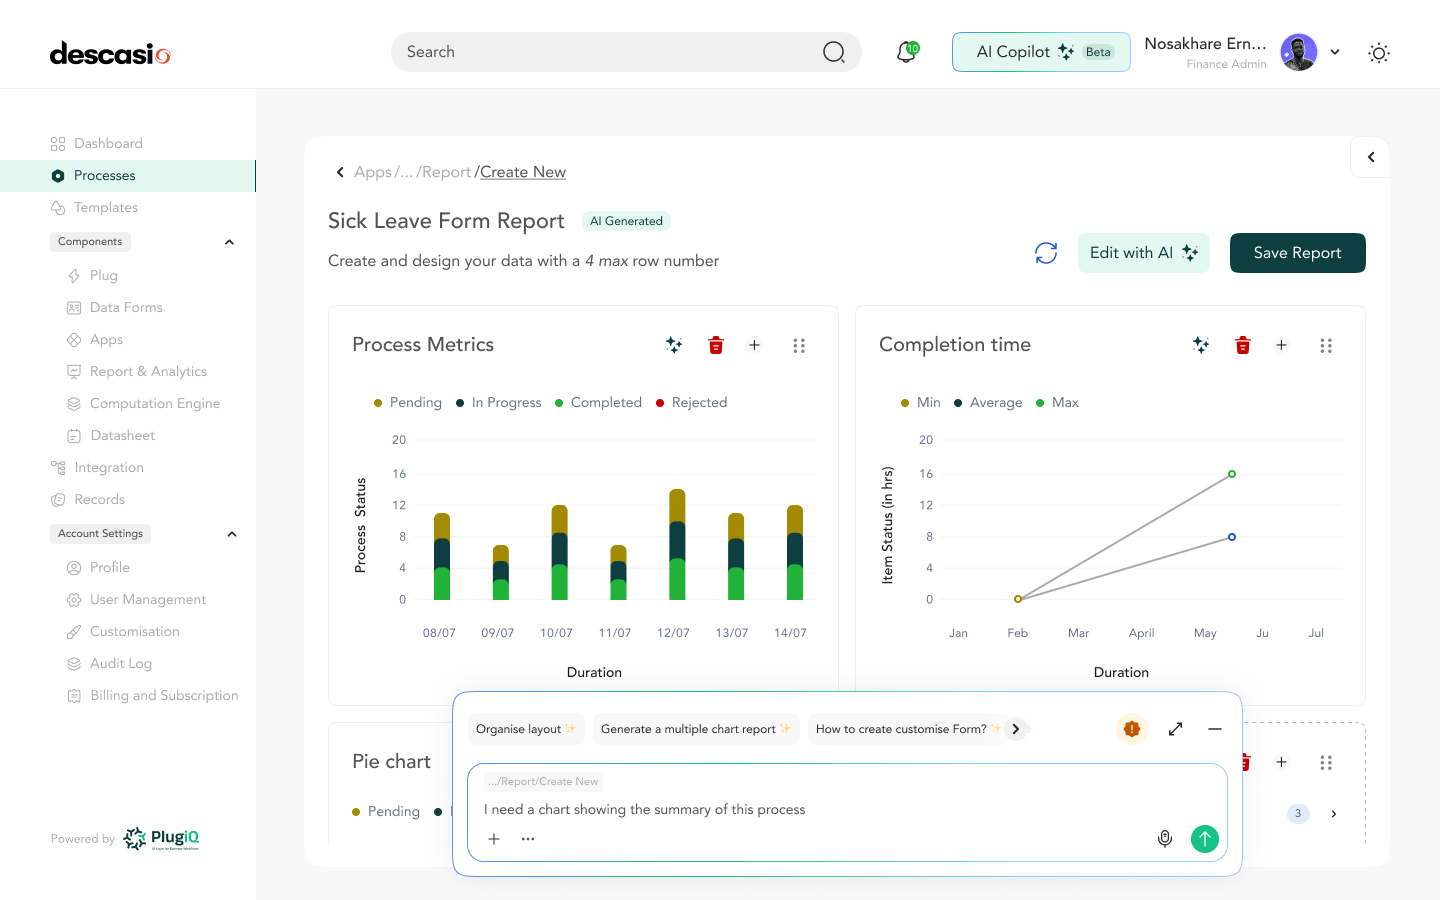Open AI Copilot Beta
1440x900 pixels.
1041,51
